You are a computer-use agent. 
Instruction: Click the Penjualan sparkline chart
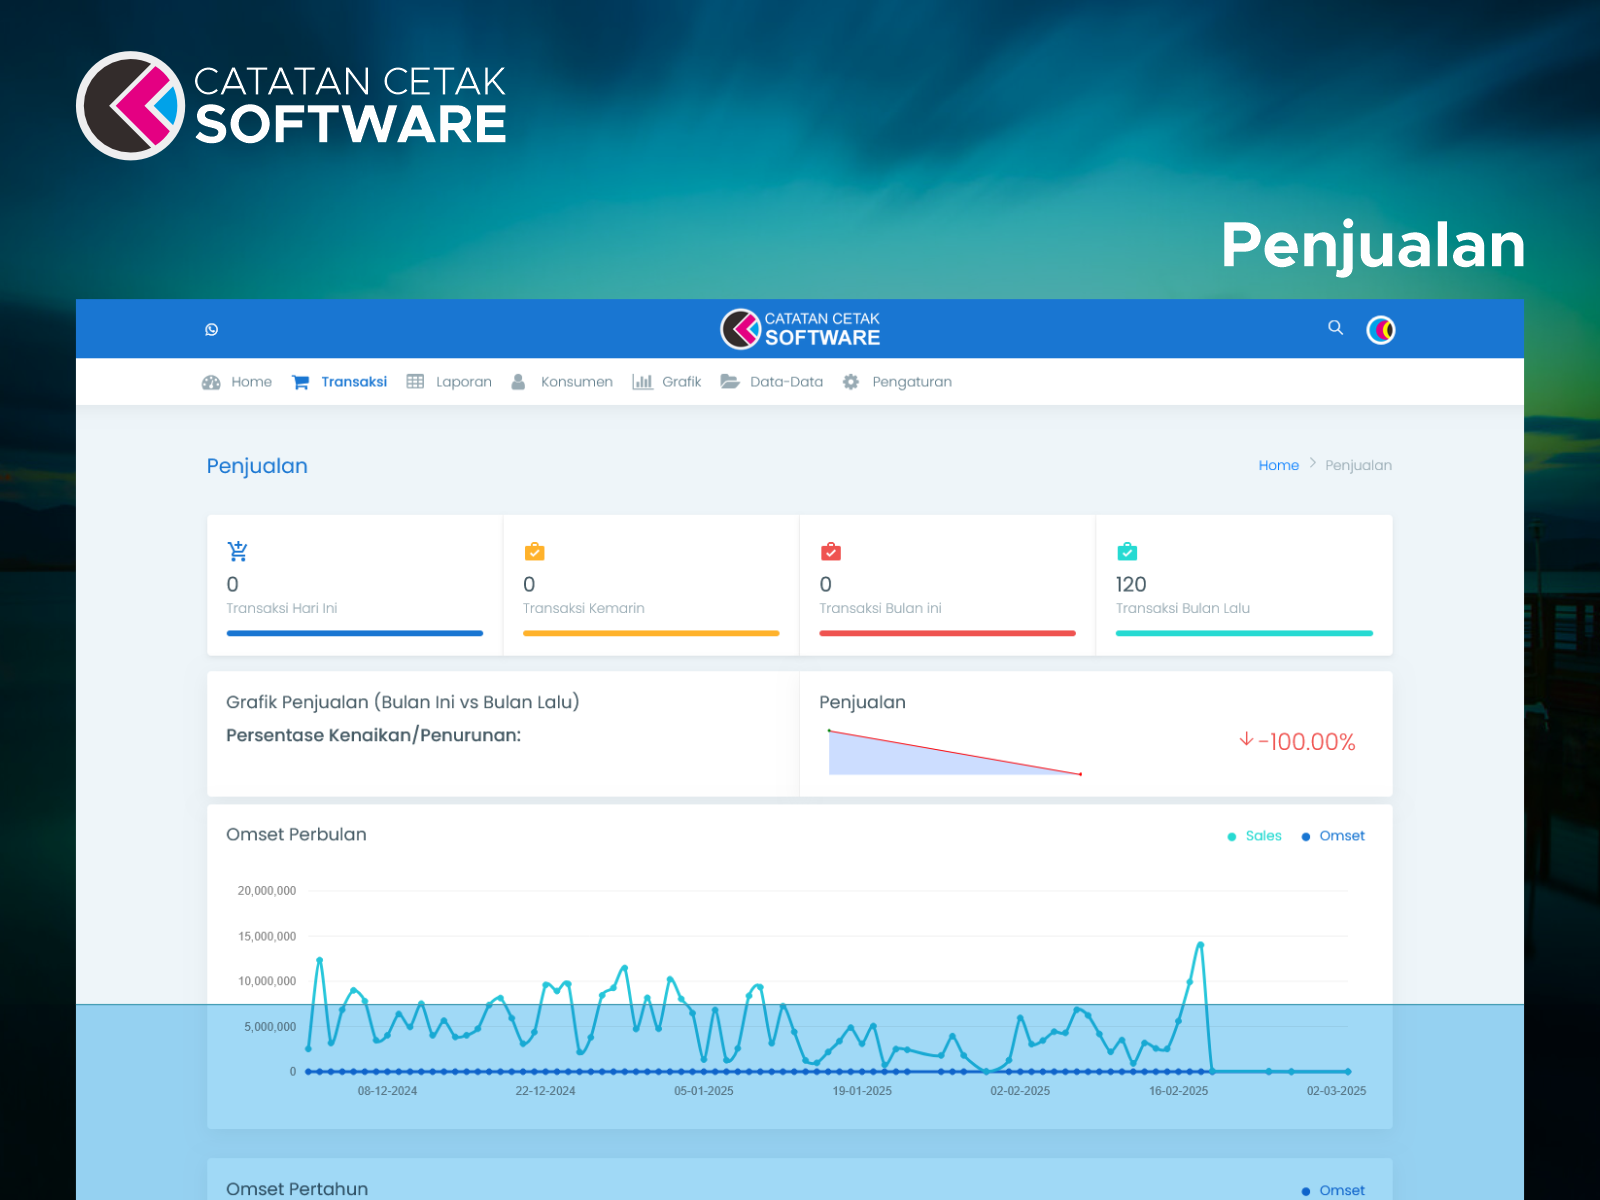955,752
